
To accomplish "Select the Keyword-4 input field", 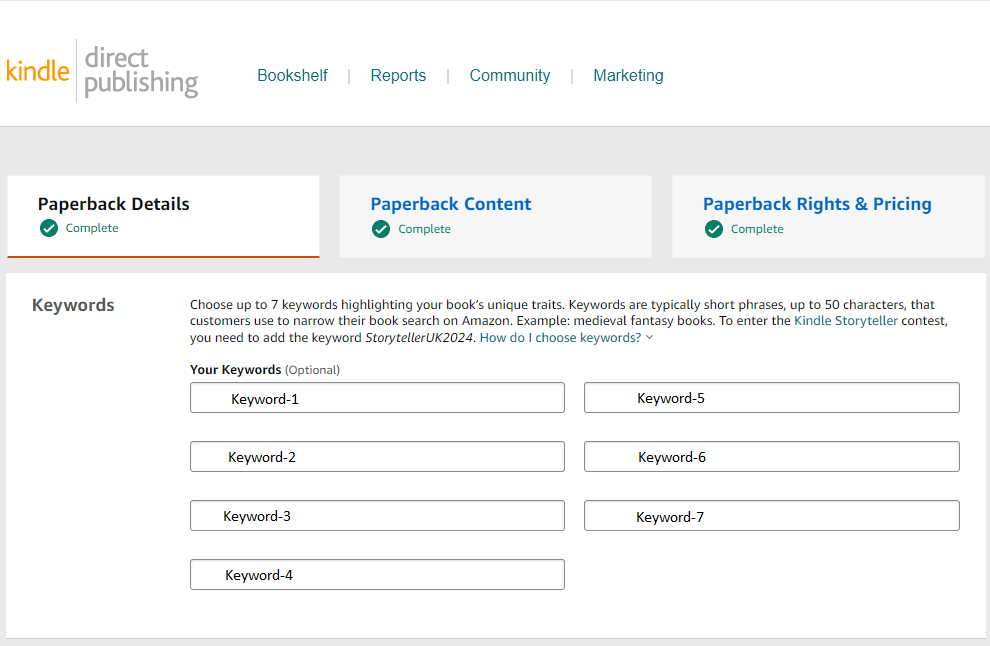I will [x=377, y=574].
